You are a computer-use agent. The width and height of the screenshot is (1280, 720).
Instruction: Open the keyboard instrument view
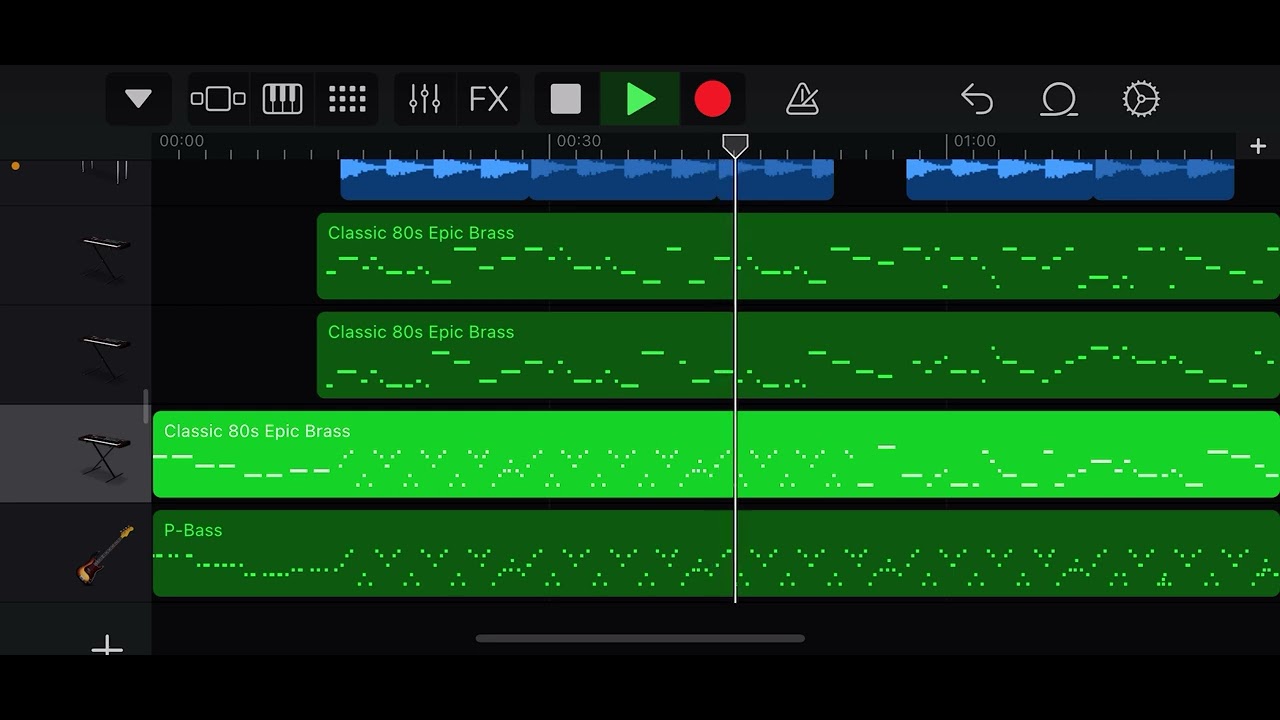tap(282, 99)
